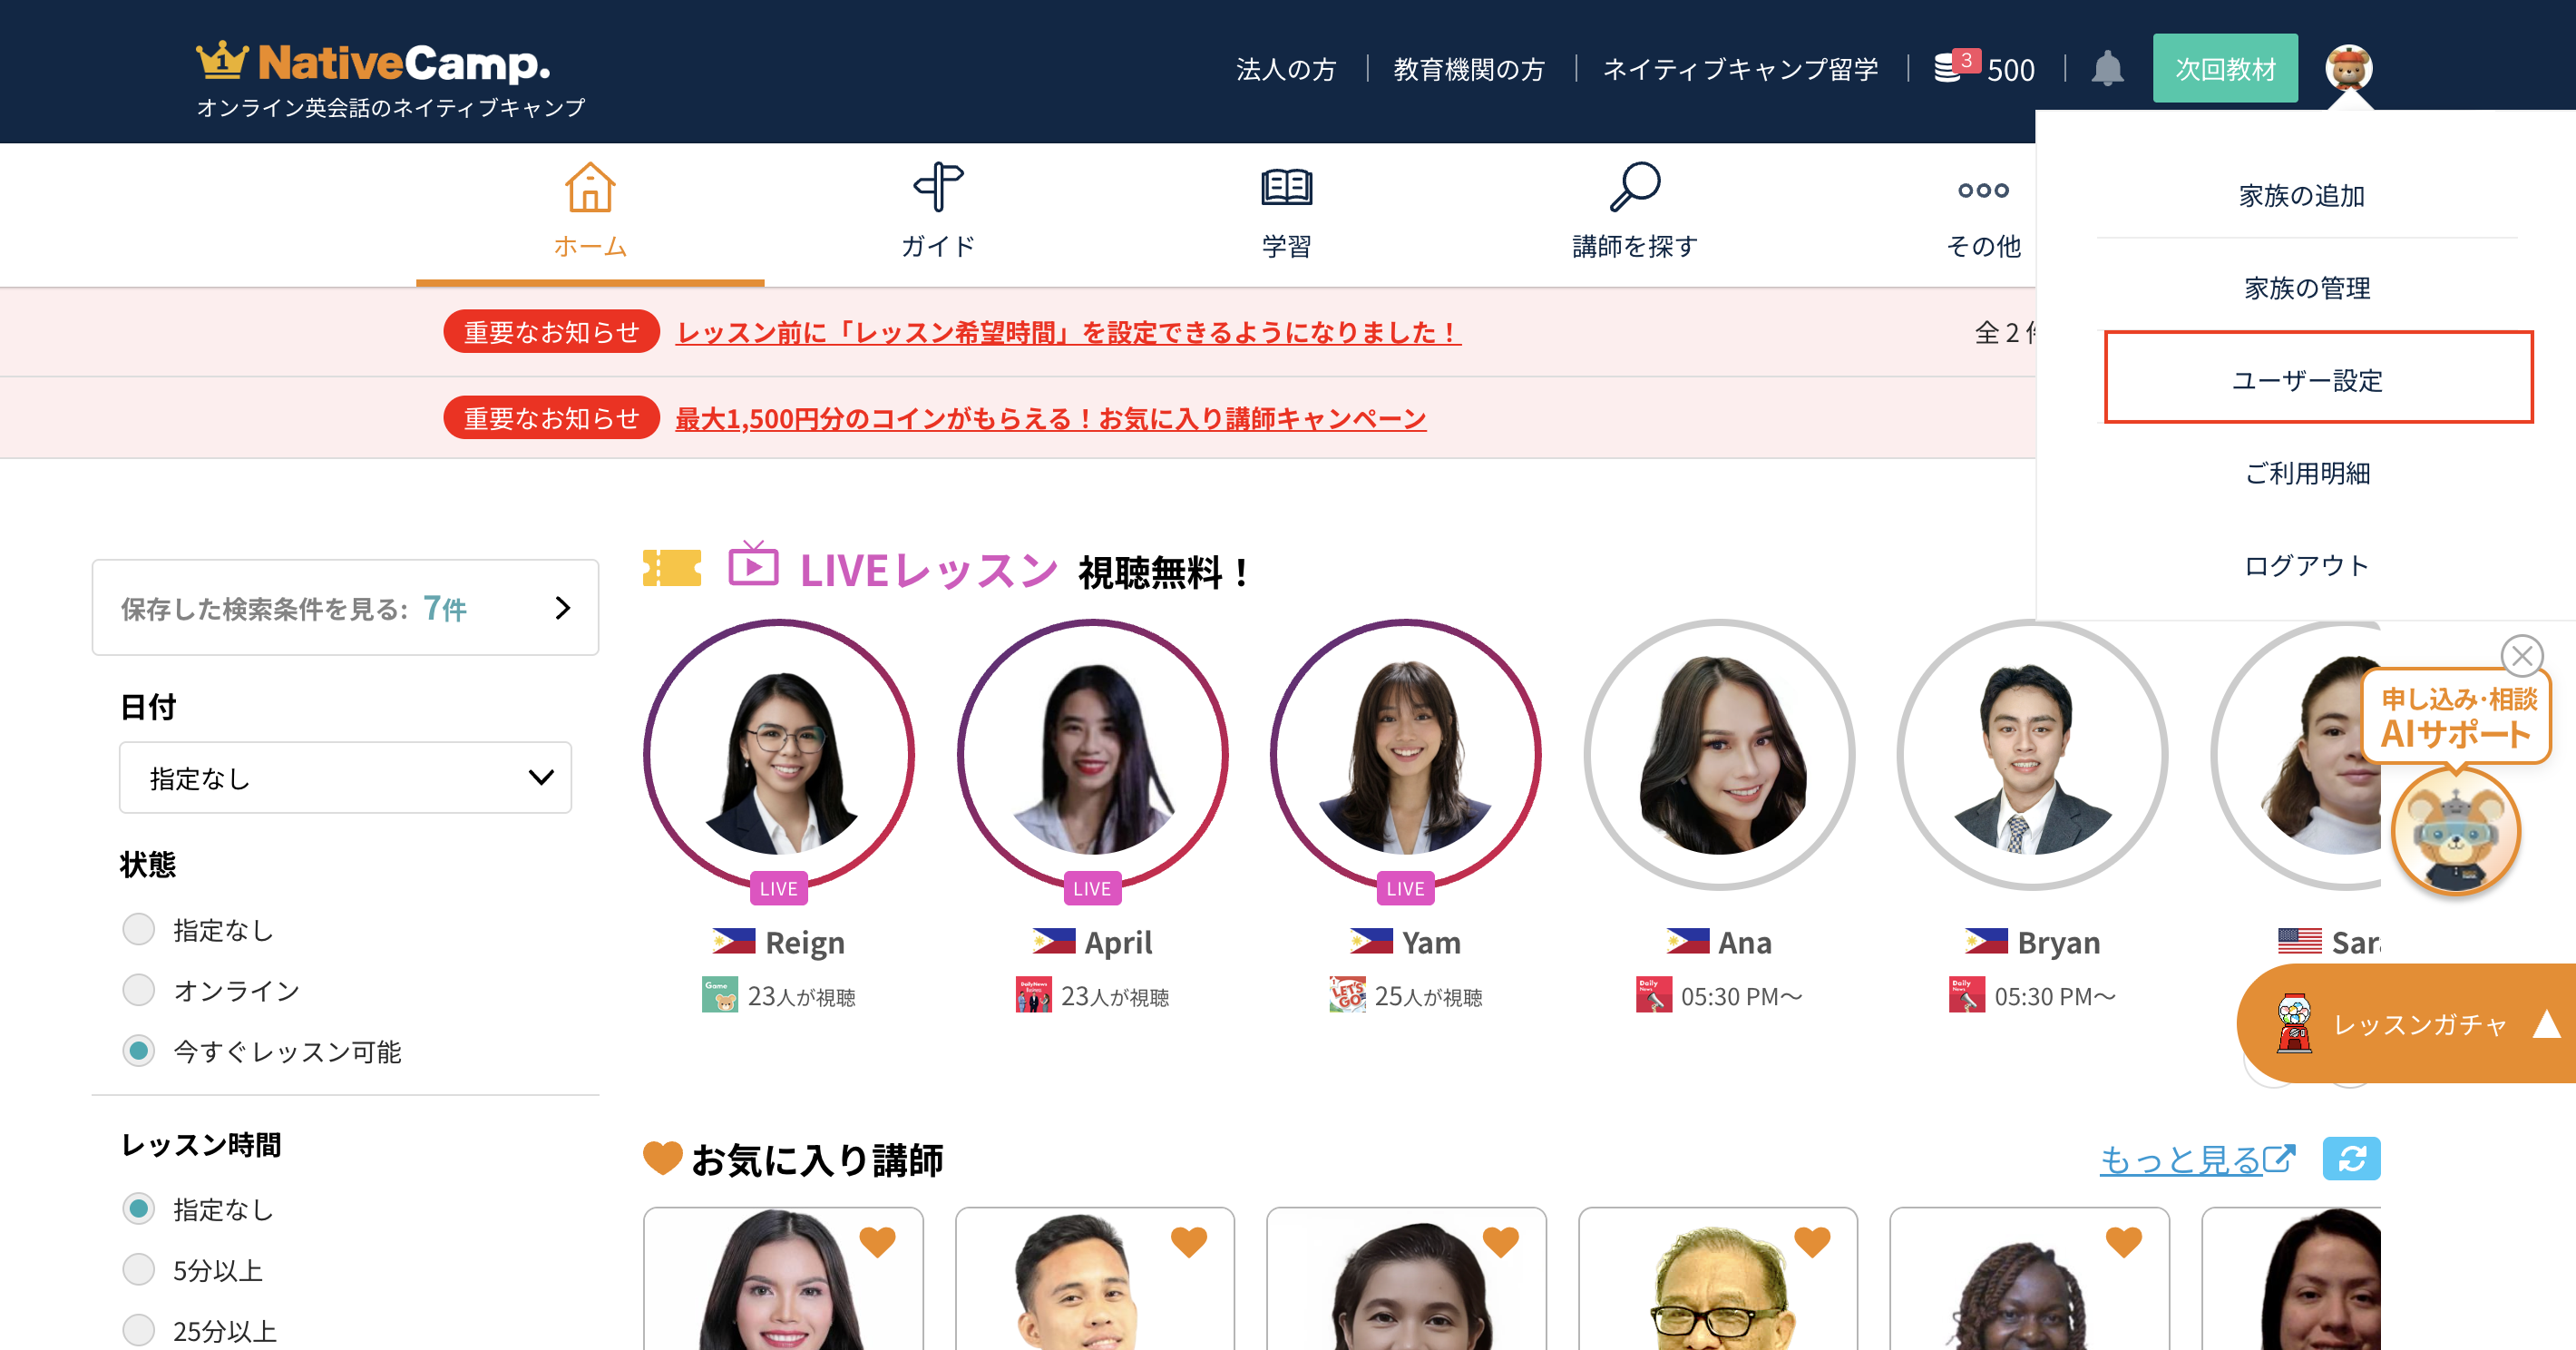Screen dimensions: 2576x1350
Task: Choose ログアウト from the user menu
Action: tap(2306, 566)
